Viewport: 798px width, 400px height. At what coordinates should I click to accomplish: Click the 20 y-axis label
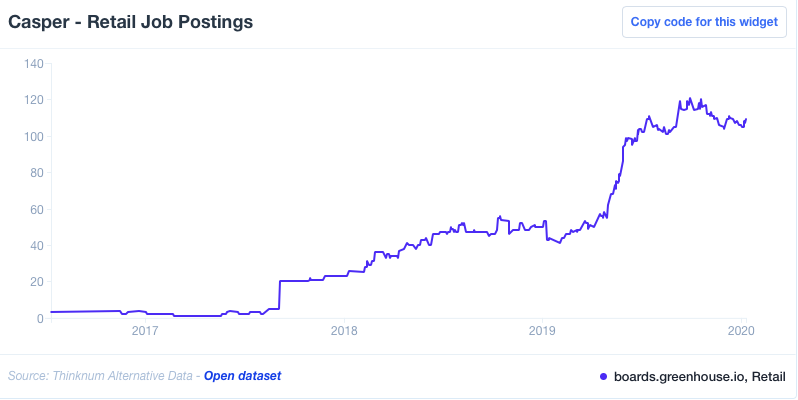point(37,282)
